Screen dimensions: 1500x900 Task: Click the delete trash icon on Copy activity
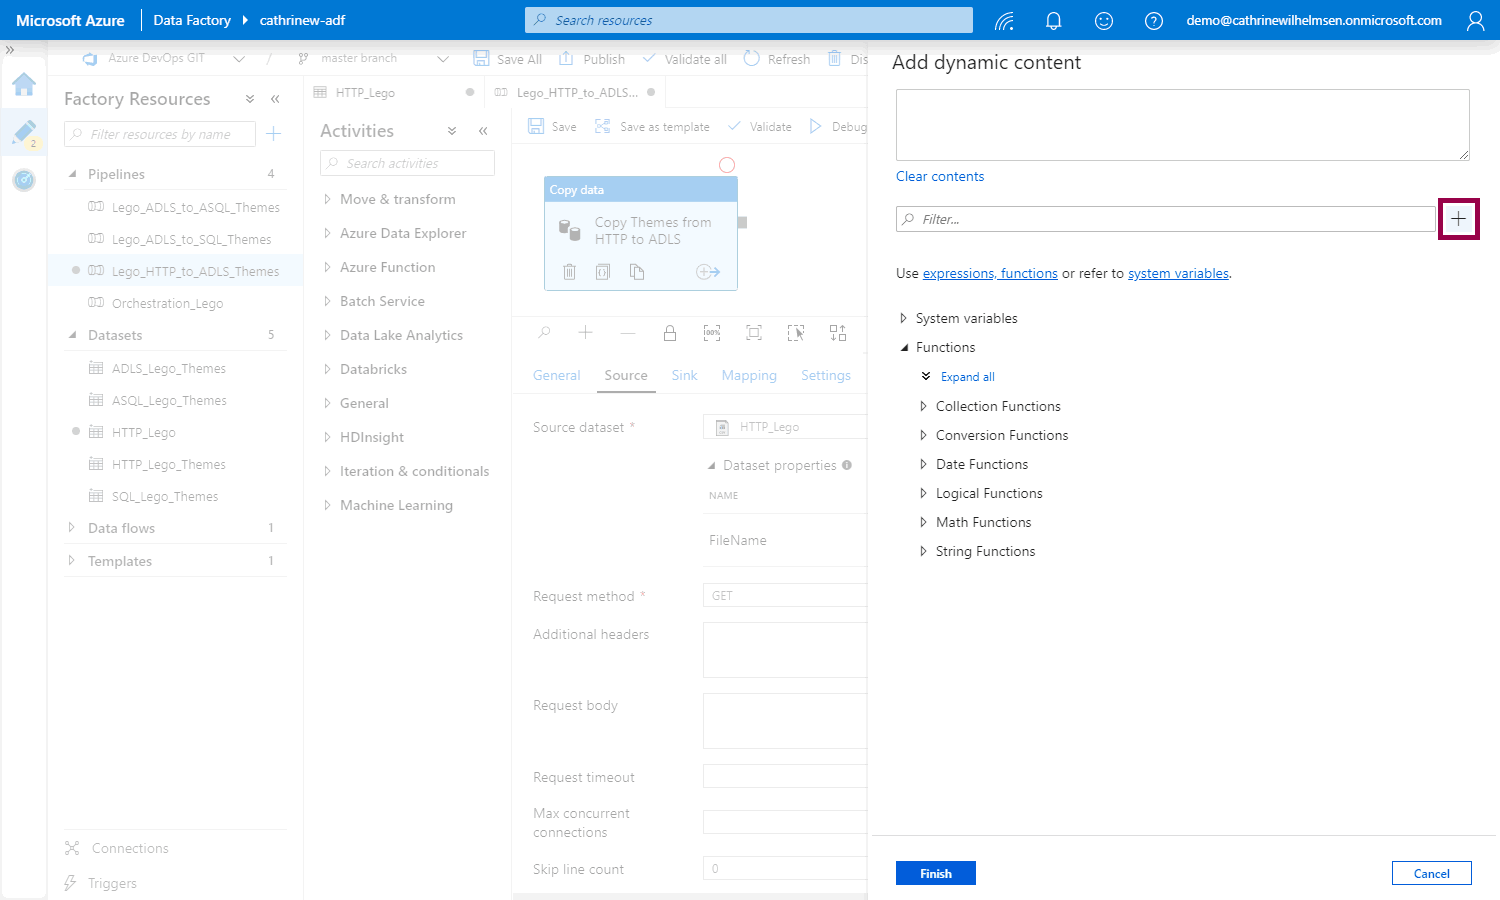click(x=569, y=272)
